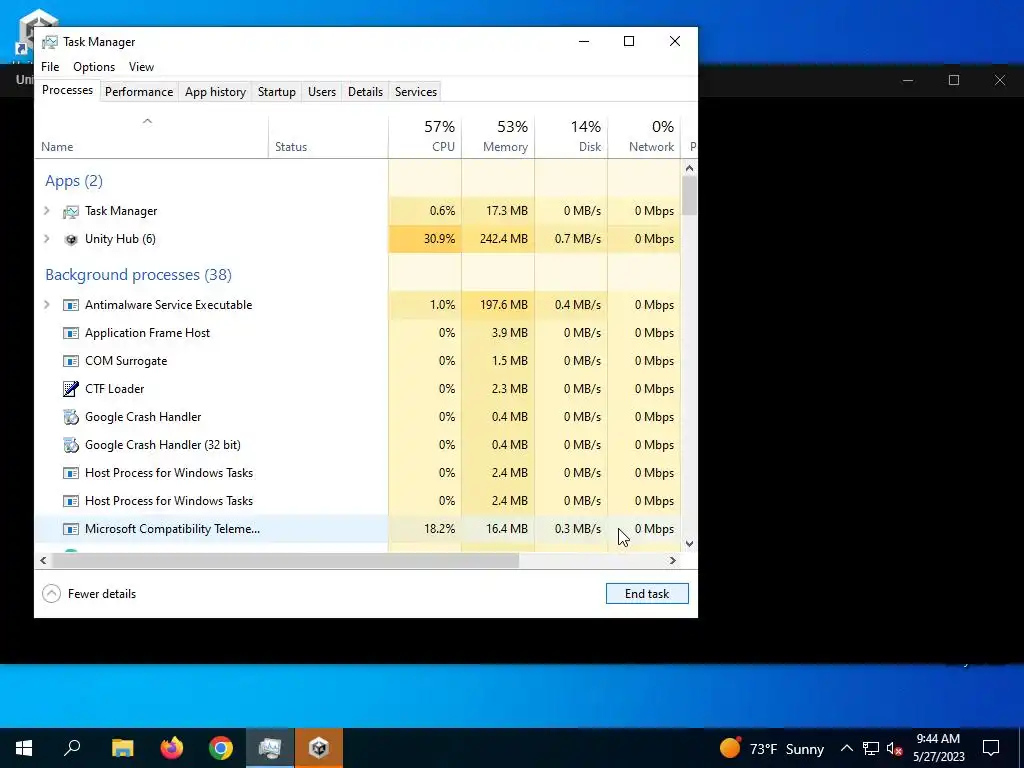The width and height of the screenshot is (1024, 768).
Task: Click the Task Manager taskbar icon
Action: click(270, 748)
